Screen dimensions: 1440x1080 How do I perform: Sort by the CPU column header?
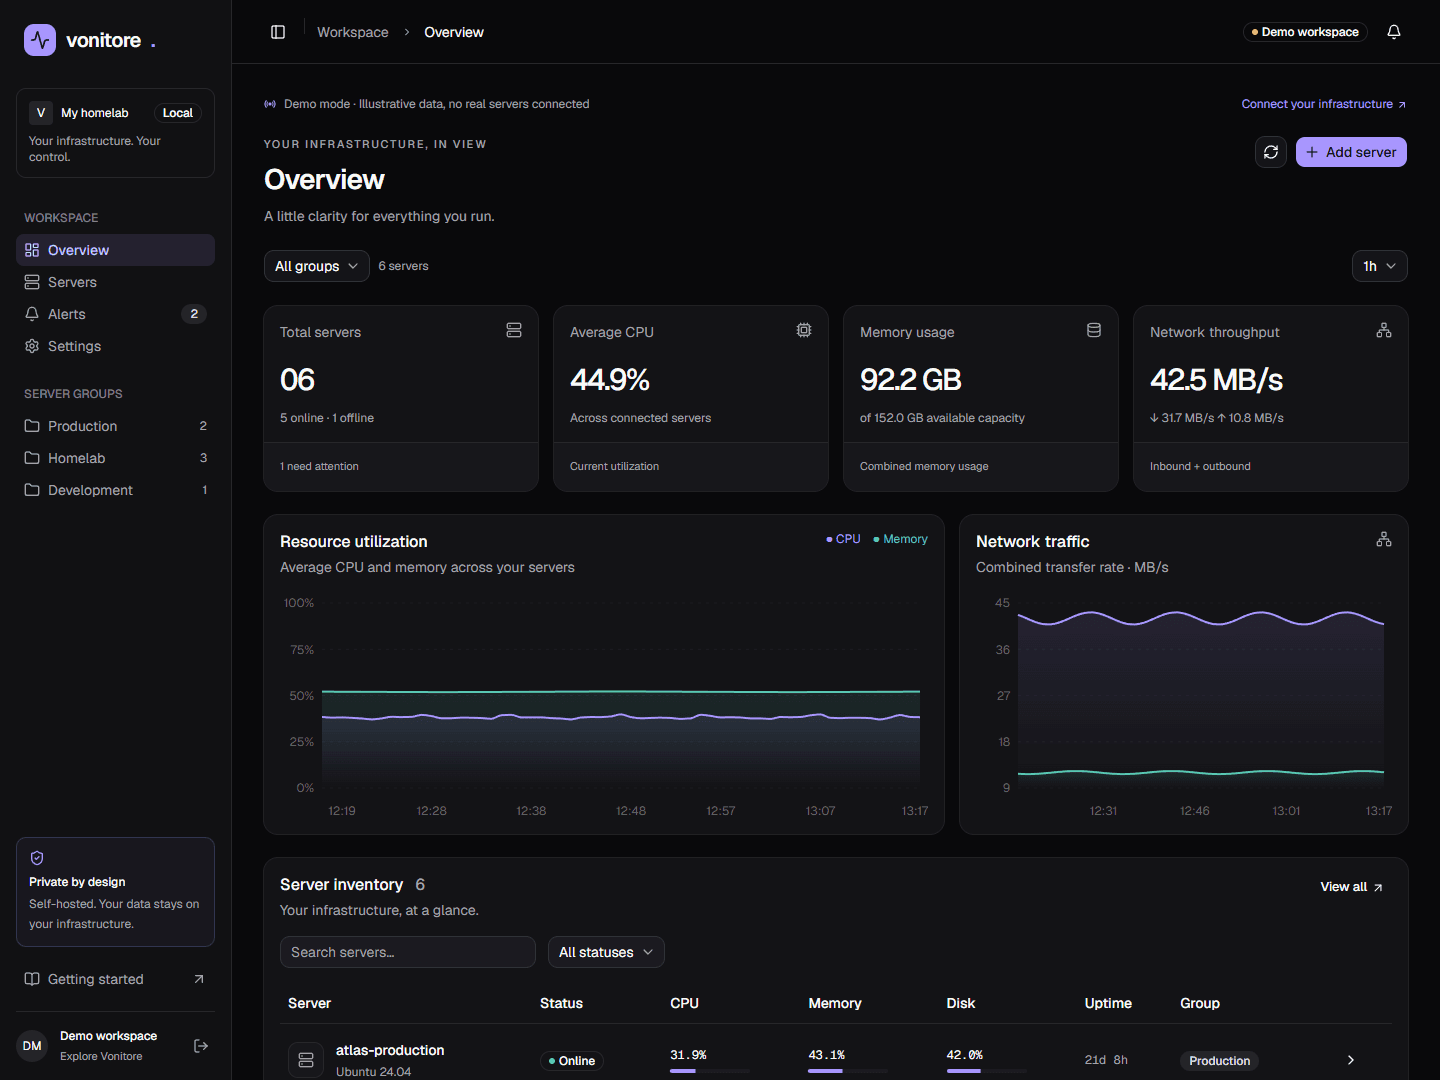click(684, 1003)
